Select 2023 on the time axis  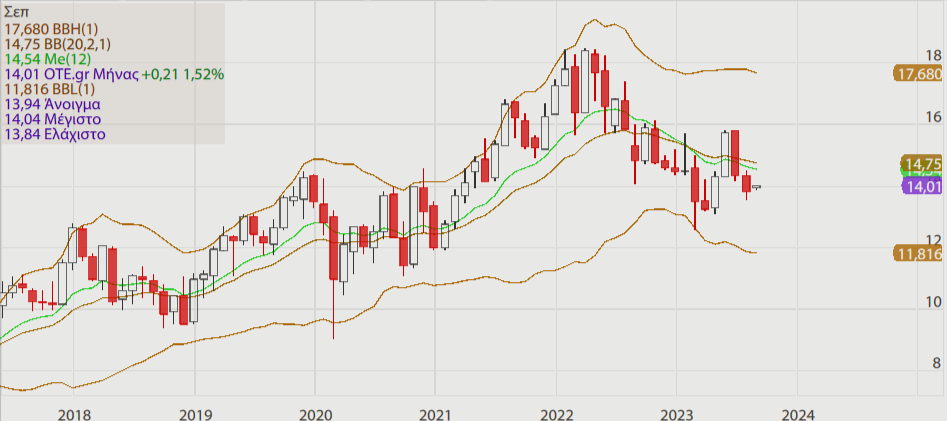[x=677, y=413]
